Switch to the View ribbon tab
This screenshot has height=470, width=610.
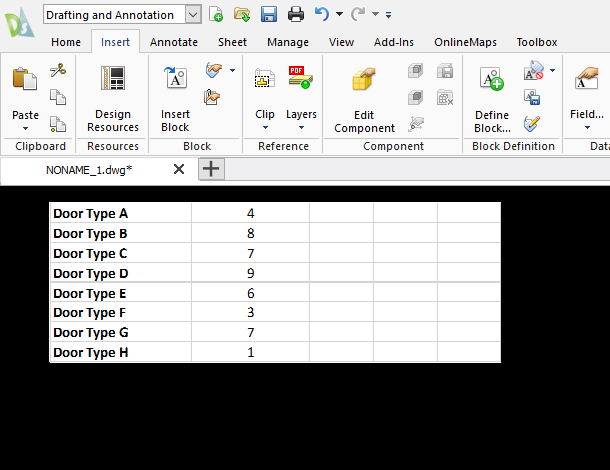pos(341,42)
